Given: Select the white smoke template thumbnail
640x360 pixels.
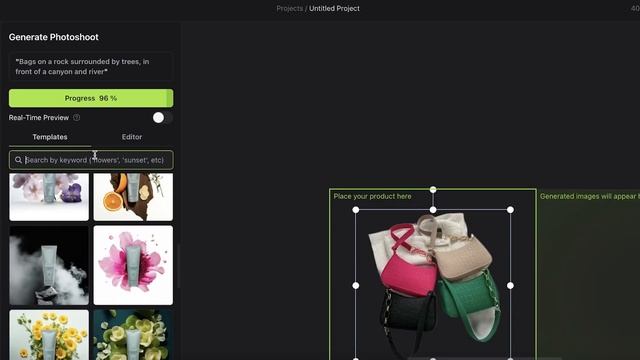Looking at the screenshot, I should 49,265.
